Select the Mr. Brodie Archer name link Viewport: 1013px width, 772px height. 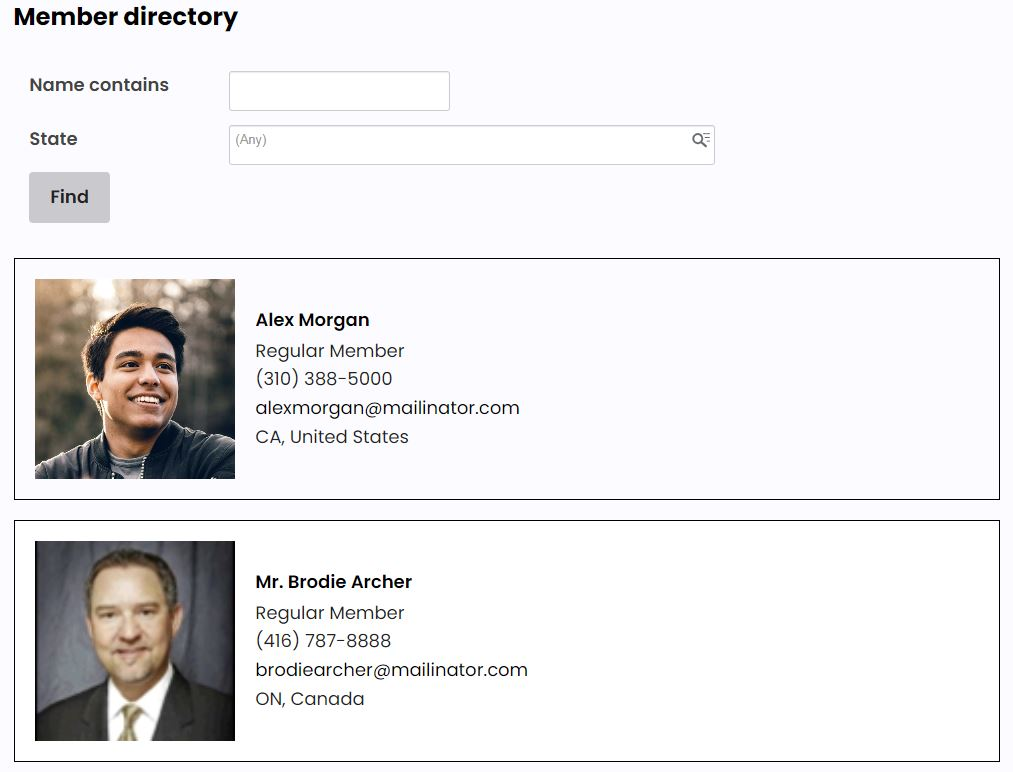point(333,582)
